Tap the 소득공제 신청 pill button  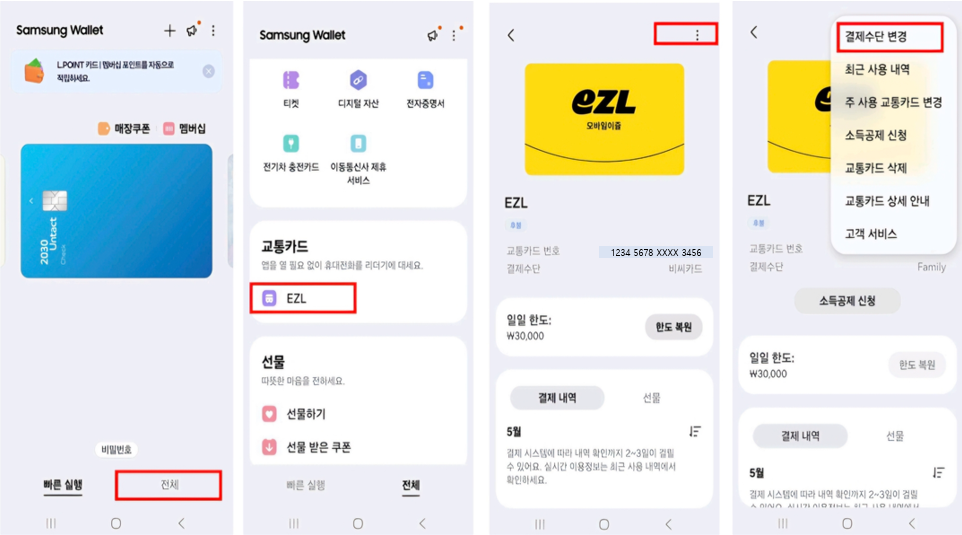847,301
